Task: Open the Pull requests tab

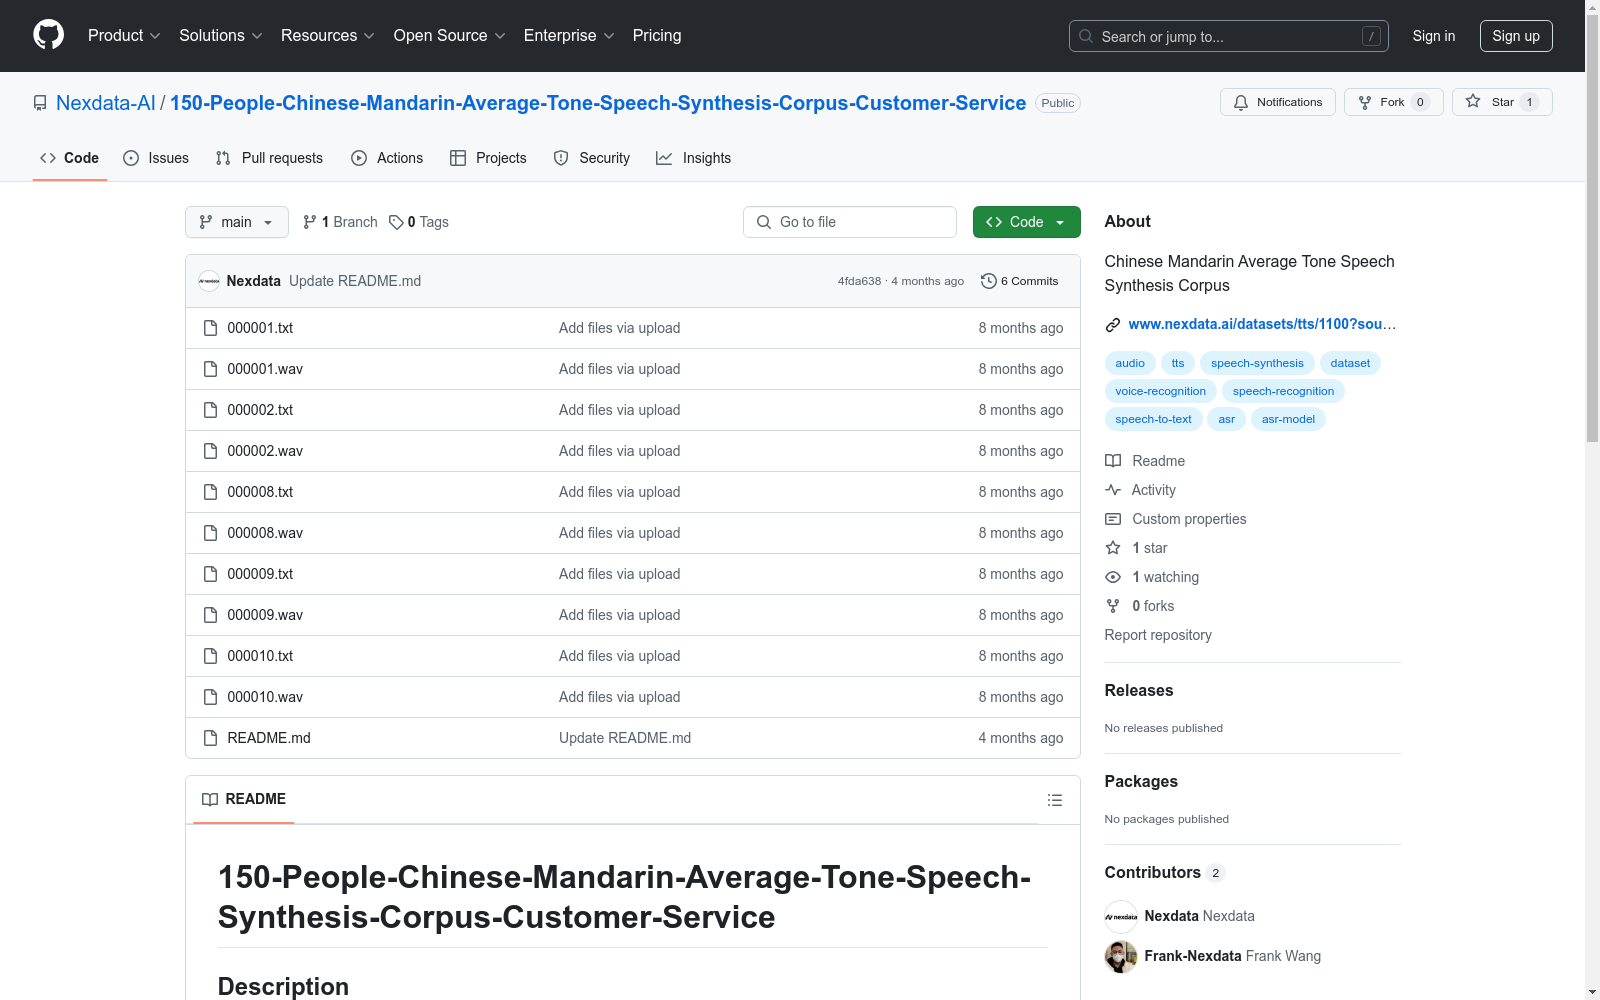Action: point(269,158)
